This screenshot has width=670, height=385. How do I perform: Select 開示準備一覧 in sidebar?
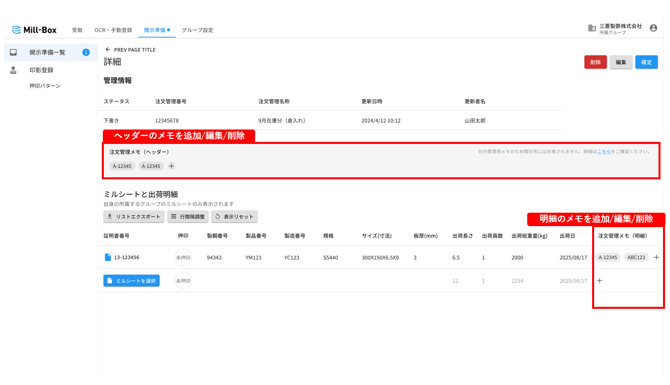coord(50,52)
